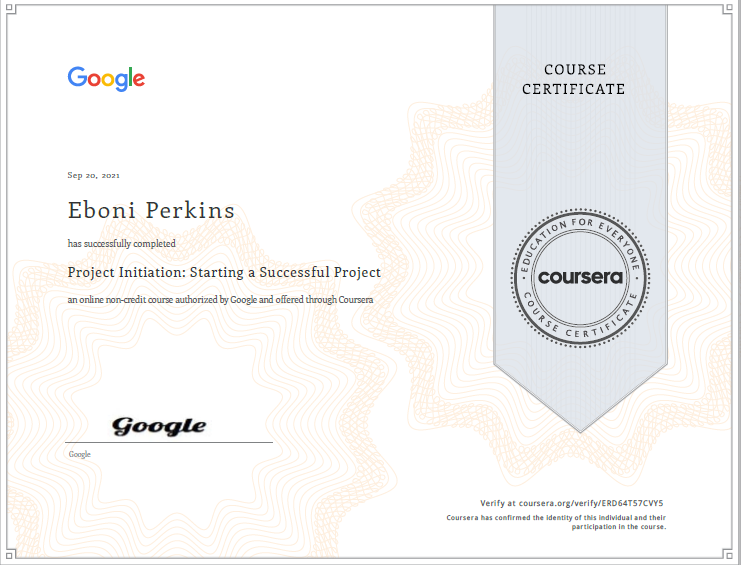Image resolution: width=741 pixels, height=565 pixels.
Task: Click the Coursera circular seal
Action: pyautogui.click(x=580, y=278)
